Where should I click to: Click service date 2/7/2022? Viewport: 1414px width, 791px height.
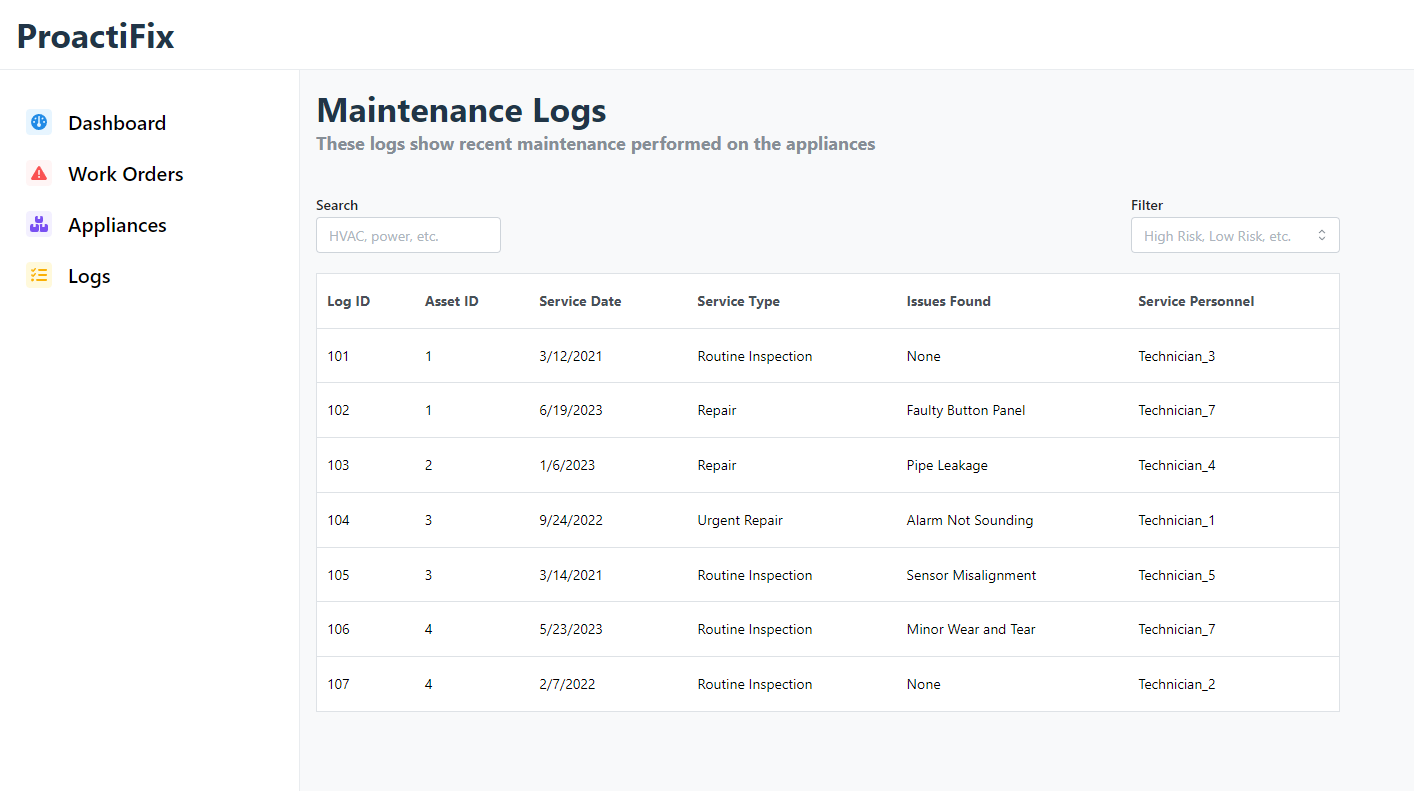[567, 684]
